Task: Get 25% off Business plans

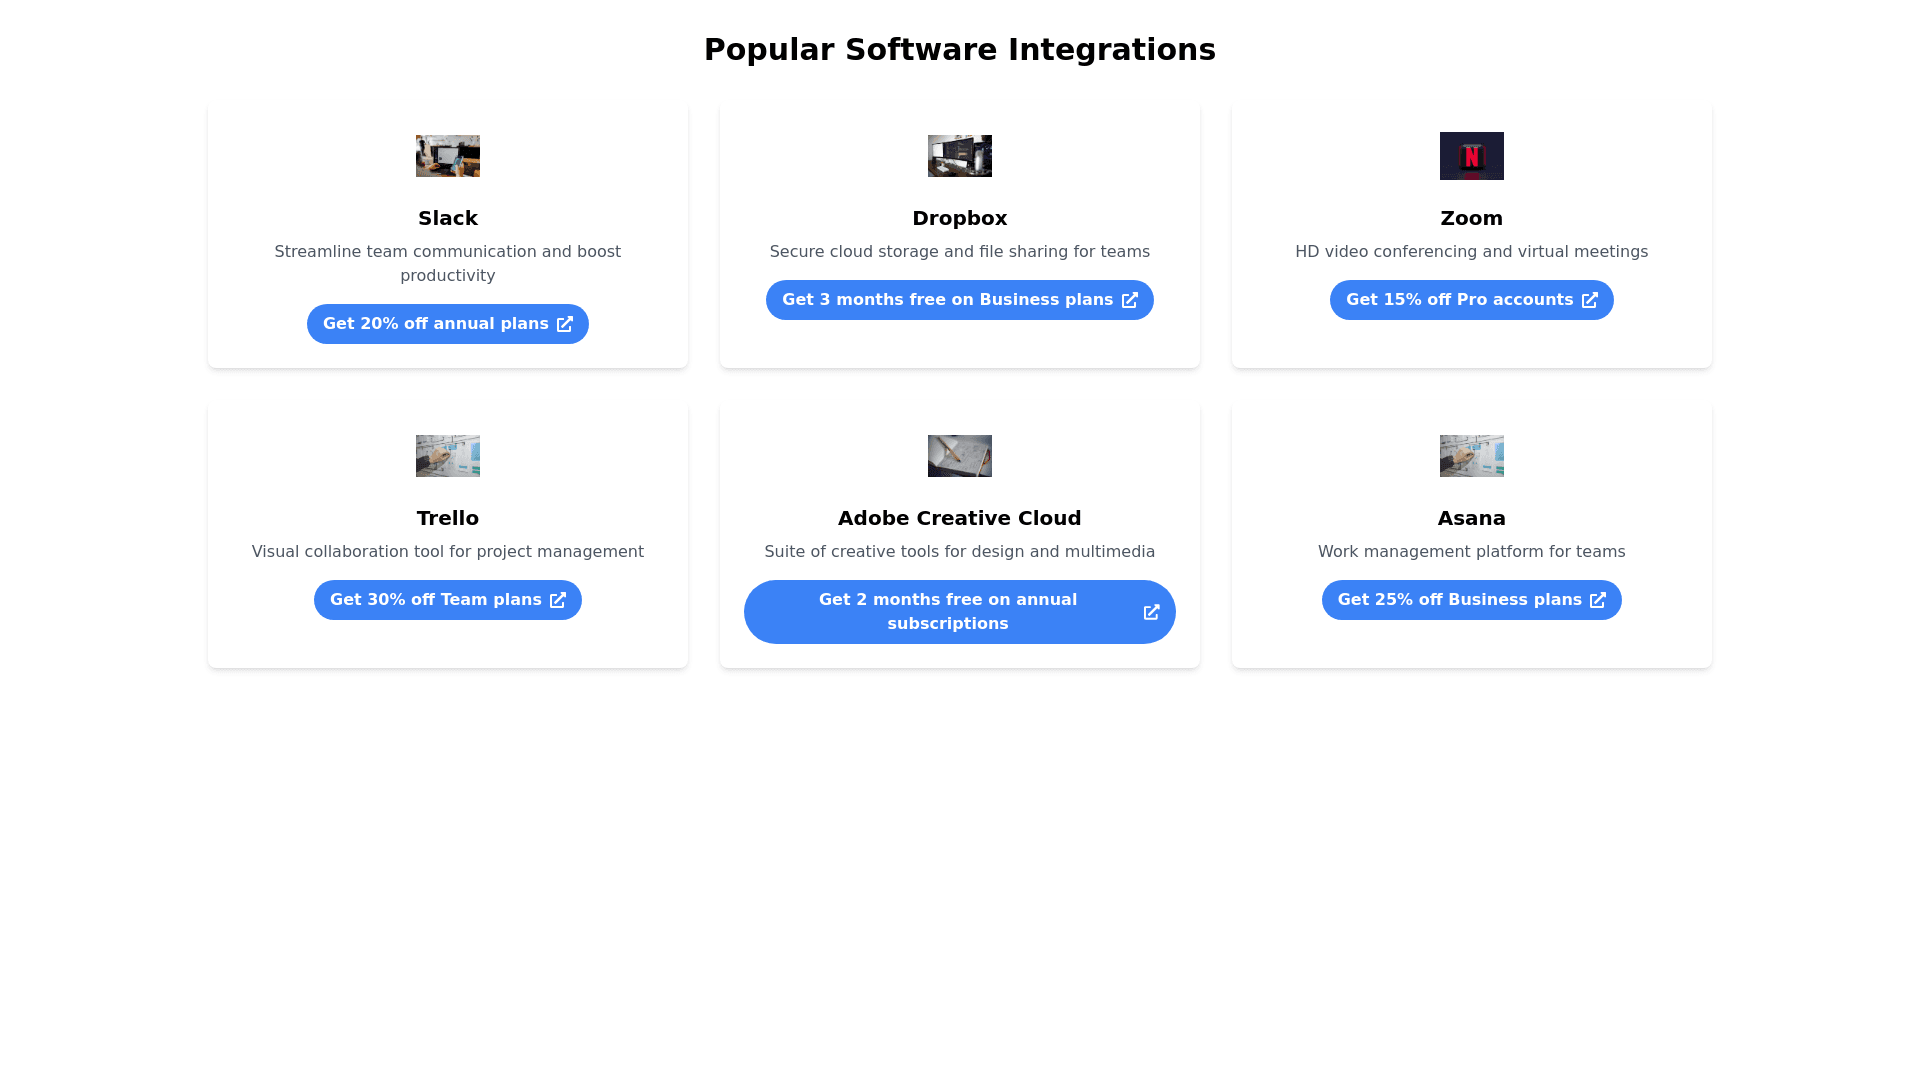Action: click(x=1459, y=600)
